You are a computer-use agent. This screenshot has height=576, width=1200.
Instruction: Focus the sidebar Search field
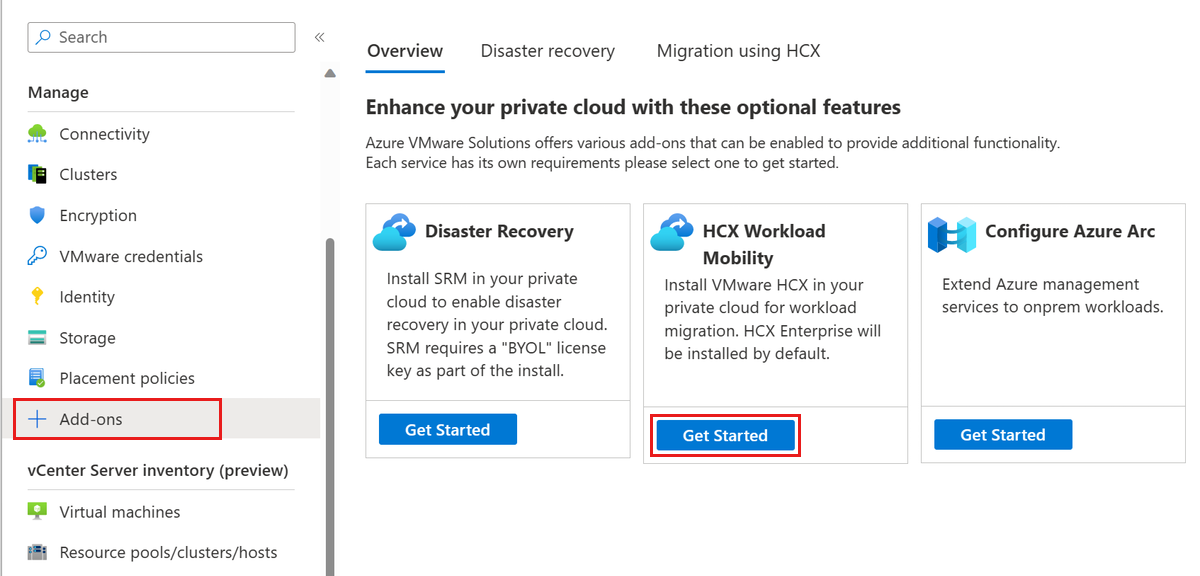[x=162, y=37]
